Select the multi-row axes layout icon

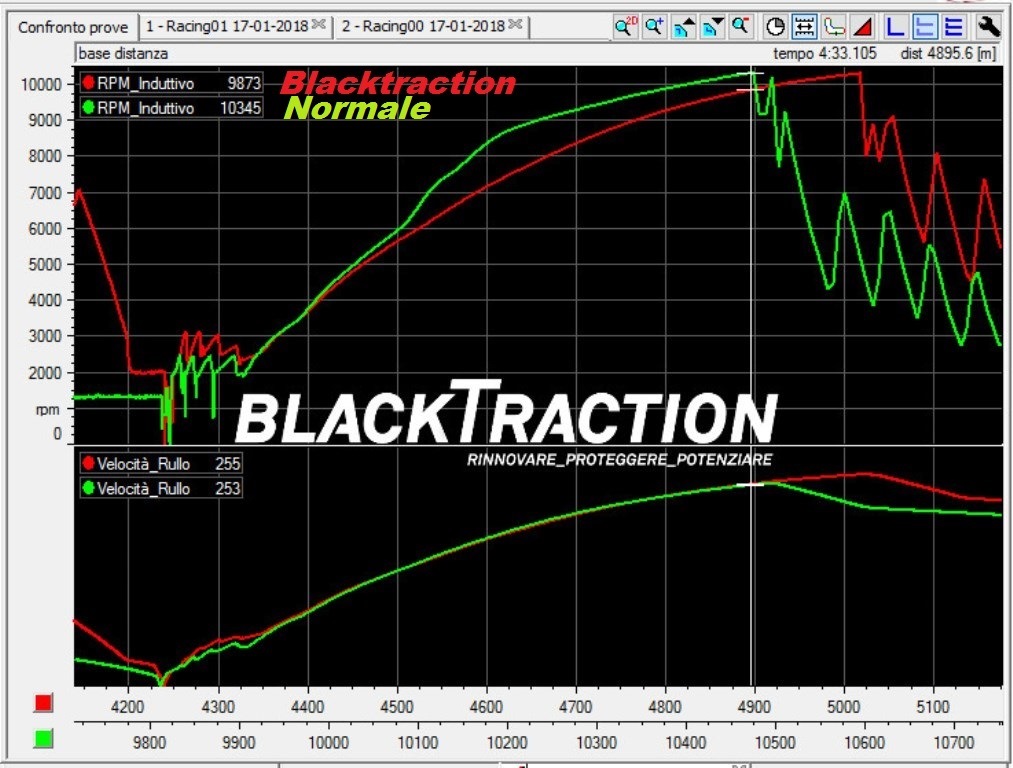coord(954,27)
